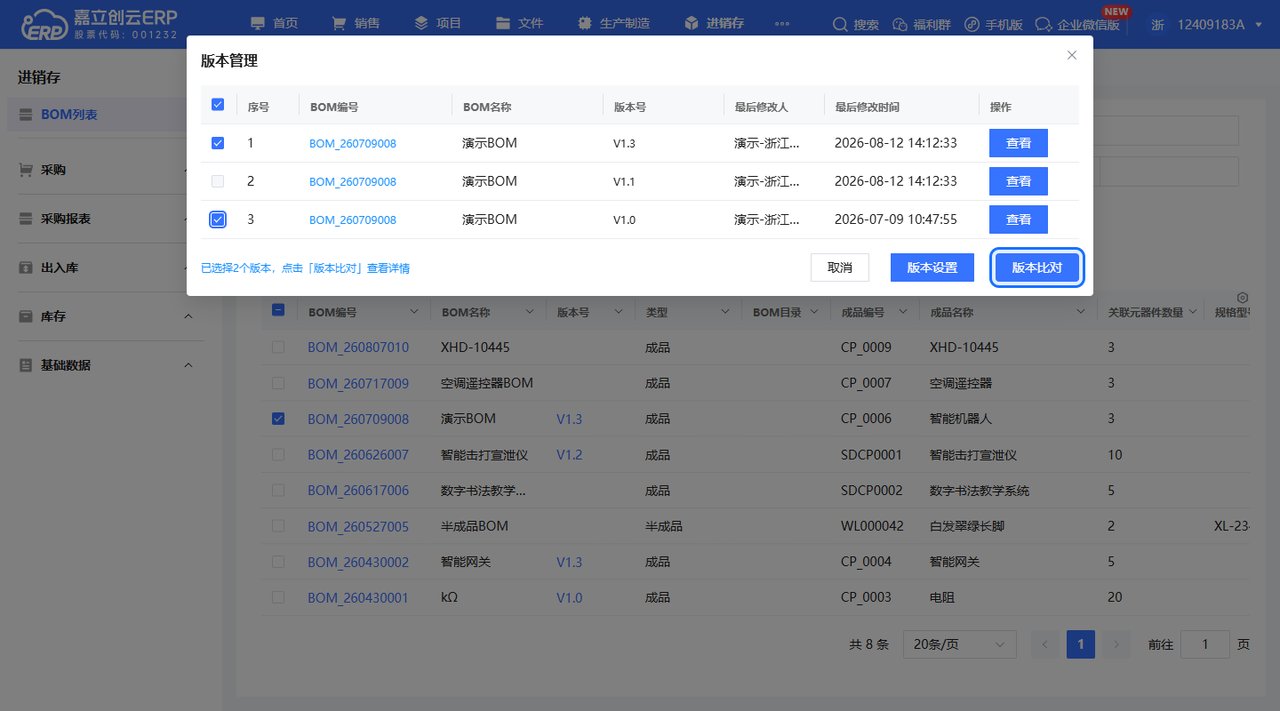Image resolution: width=1280 pixels, height=711 pixels.
Task: Show more navigation items via ellipsis
Action: (782, 23)
